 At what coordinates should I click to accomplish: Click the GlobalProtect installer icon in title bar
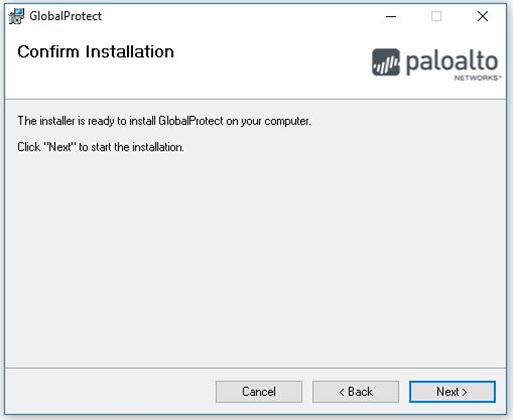tap(16, 16)
